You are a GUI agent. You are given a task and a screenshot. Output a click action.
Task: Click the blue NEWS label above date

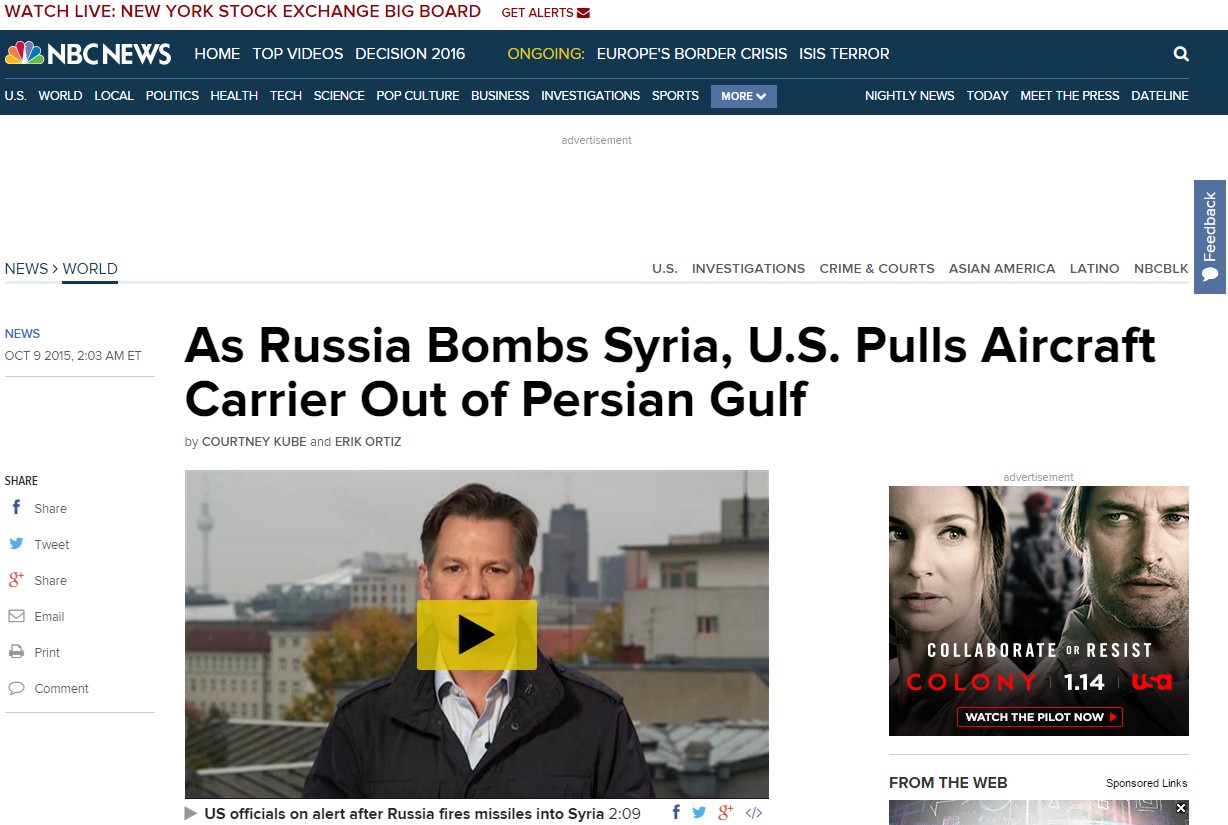click(22, 334)
